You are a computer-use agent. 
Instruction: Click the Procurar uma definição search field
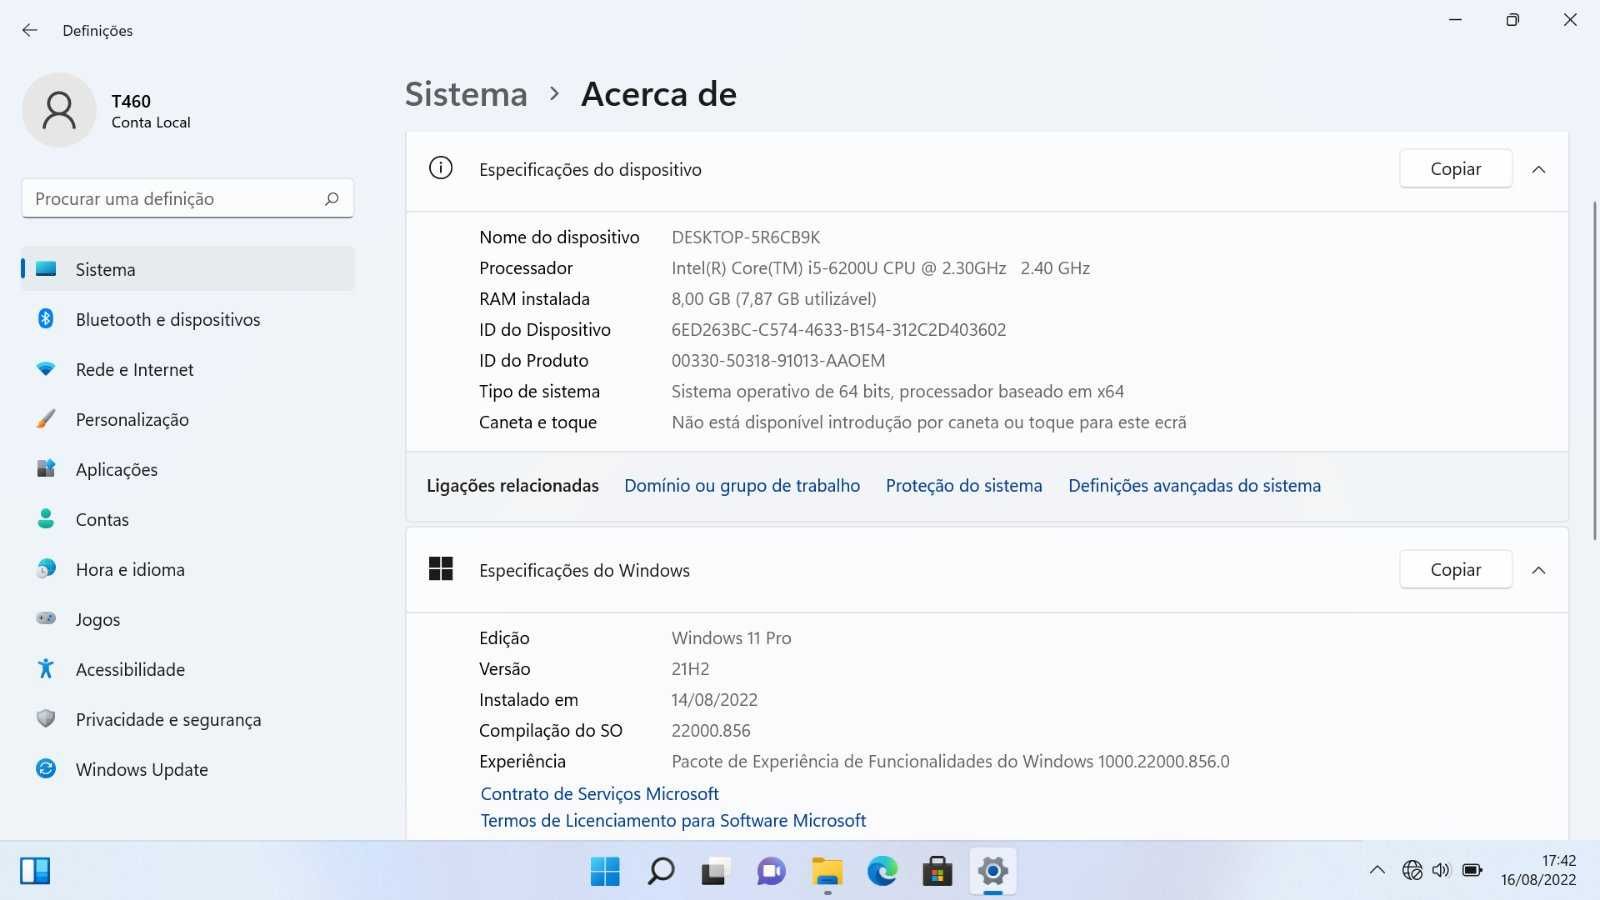pos(188,198)
